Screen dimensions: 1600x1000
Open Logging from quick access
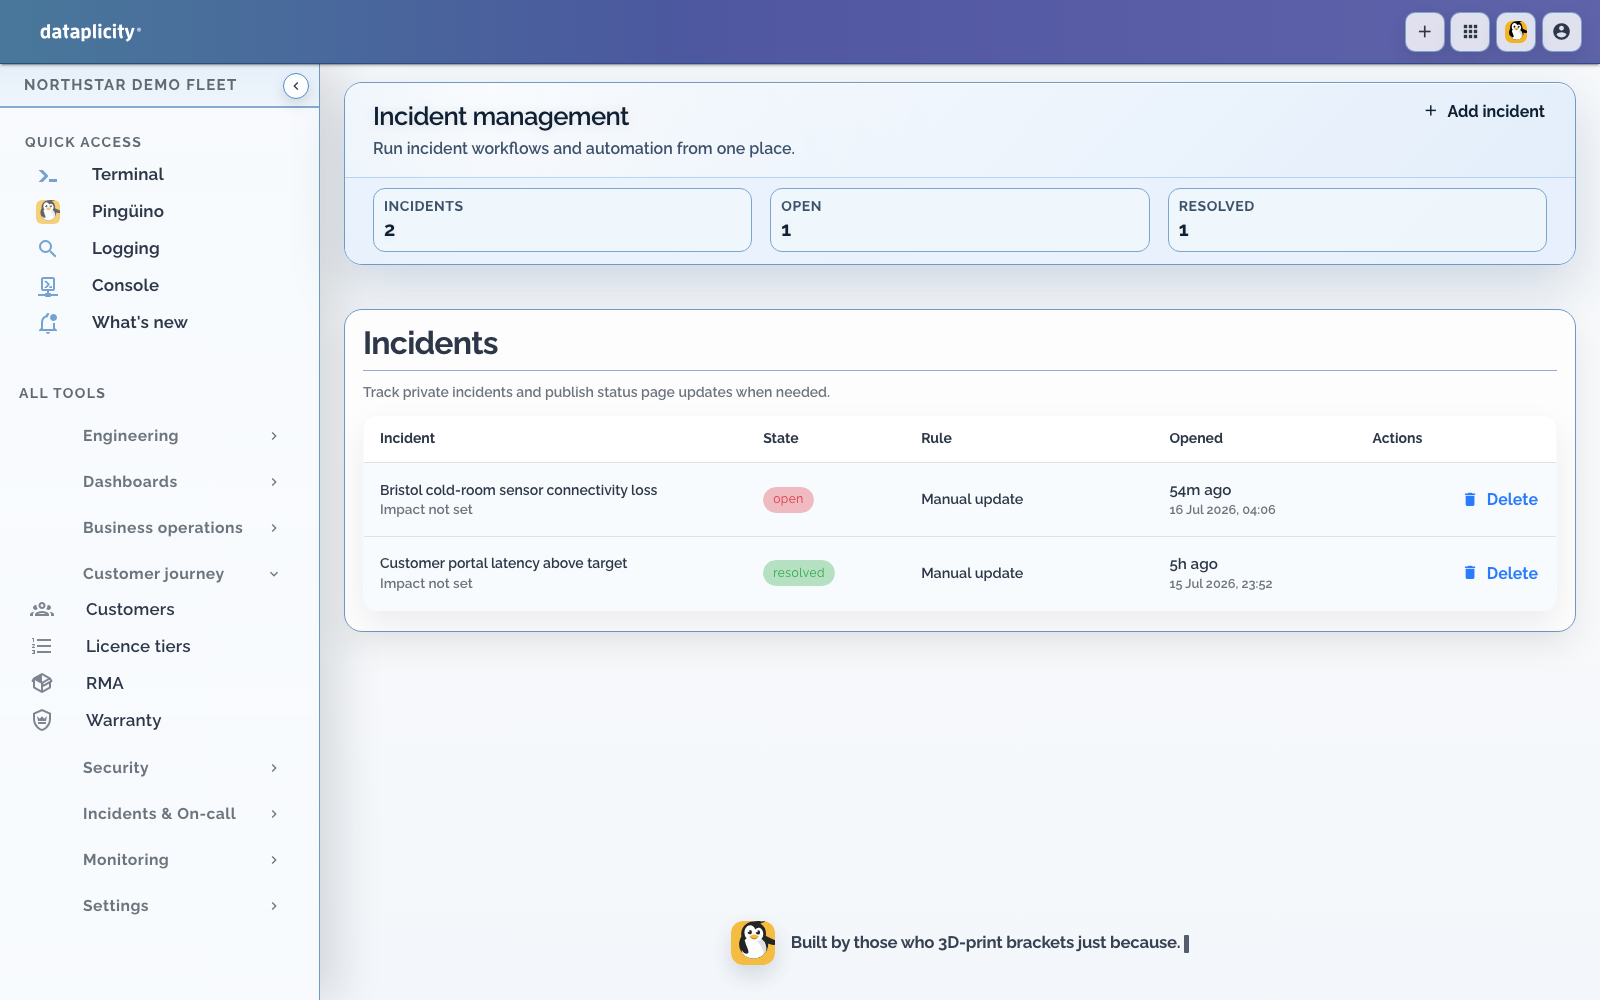coord(126,249)
